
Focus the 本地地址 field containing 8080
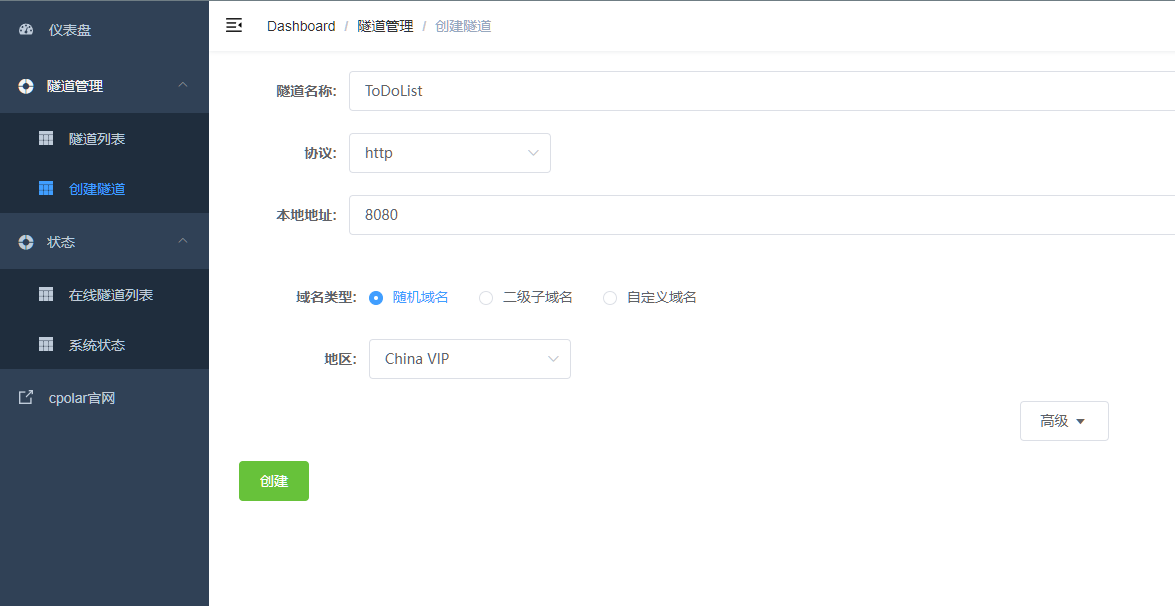click(x=762, y=215)
